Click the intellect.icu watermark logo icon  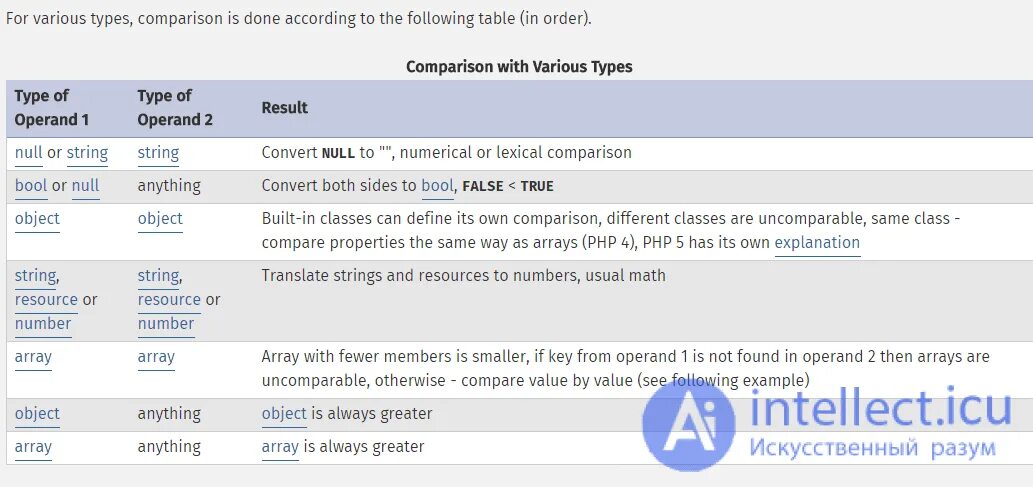689,426
